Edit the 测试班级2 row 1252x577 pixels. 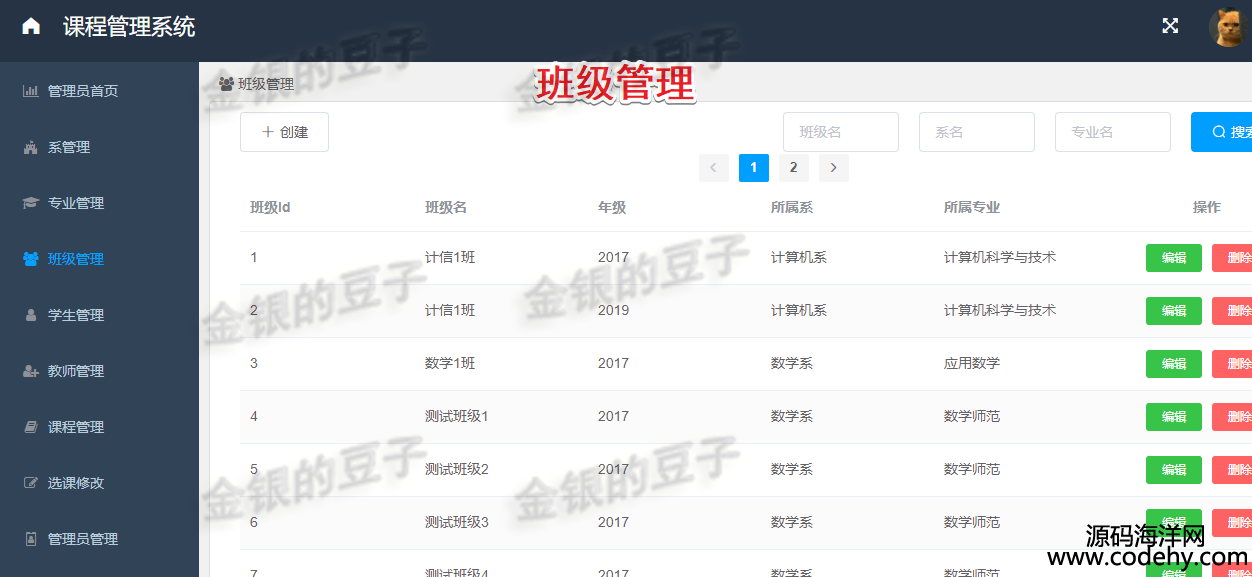pos(1174,470)
